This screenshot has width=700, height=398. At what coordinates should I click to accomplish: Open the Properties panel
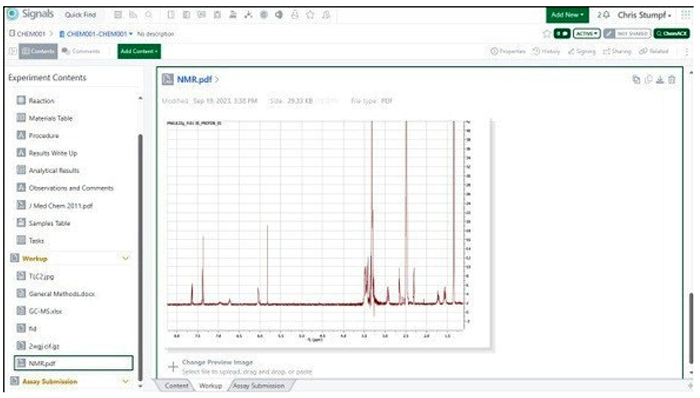tap(508, 51)
